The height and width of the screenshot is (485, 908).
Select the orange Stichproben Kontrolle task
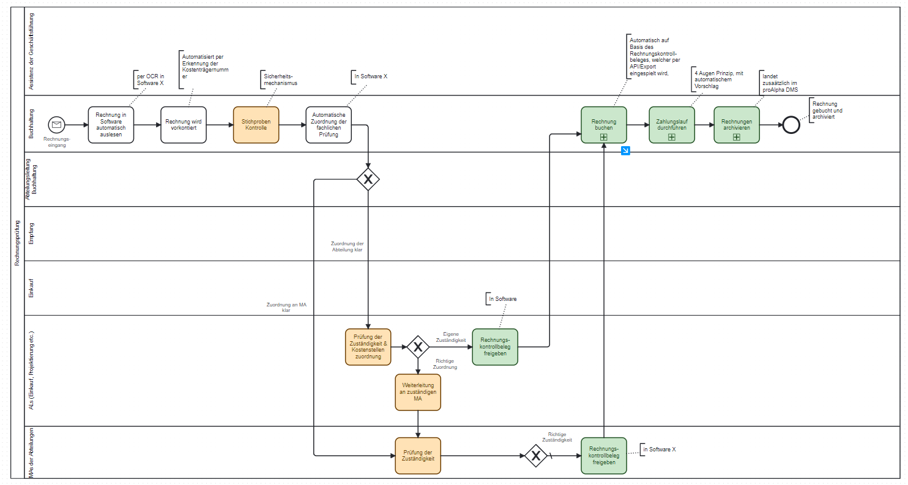click(256, 125)
